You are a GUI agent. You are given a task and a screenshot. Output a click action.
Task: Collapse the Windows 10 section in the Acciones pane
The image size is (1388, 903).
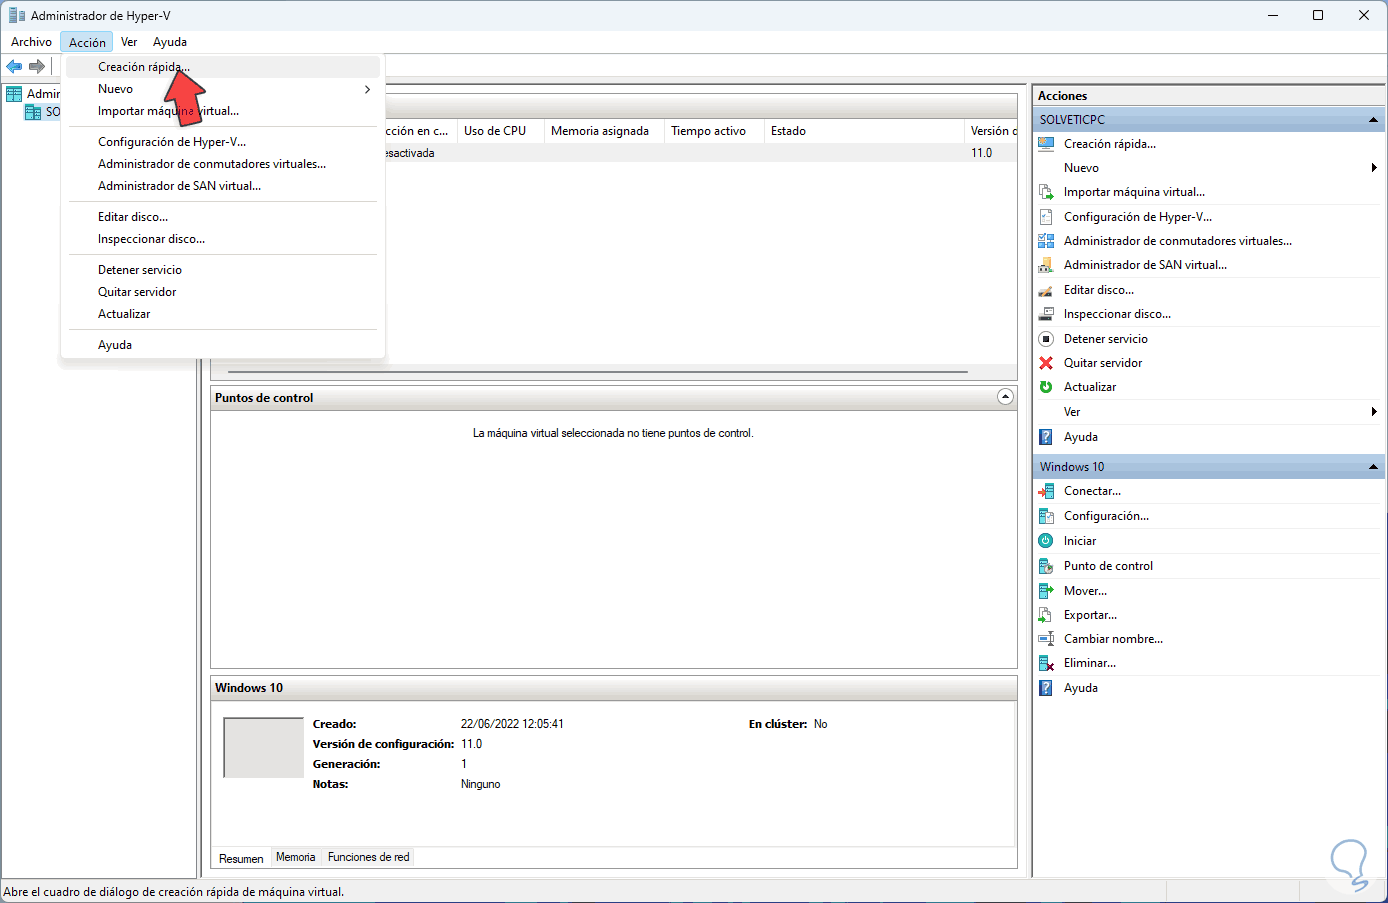pyautogui.click(x=1374, y=467)
